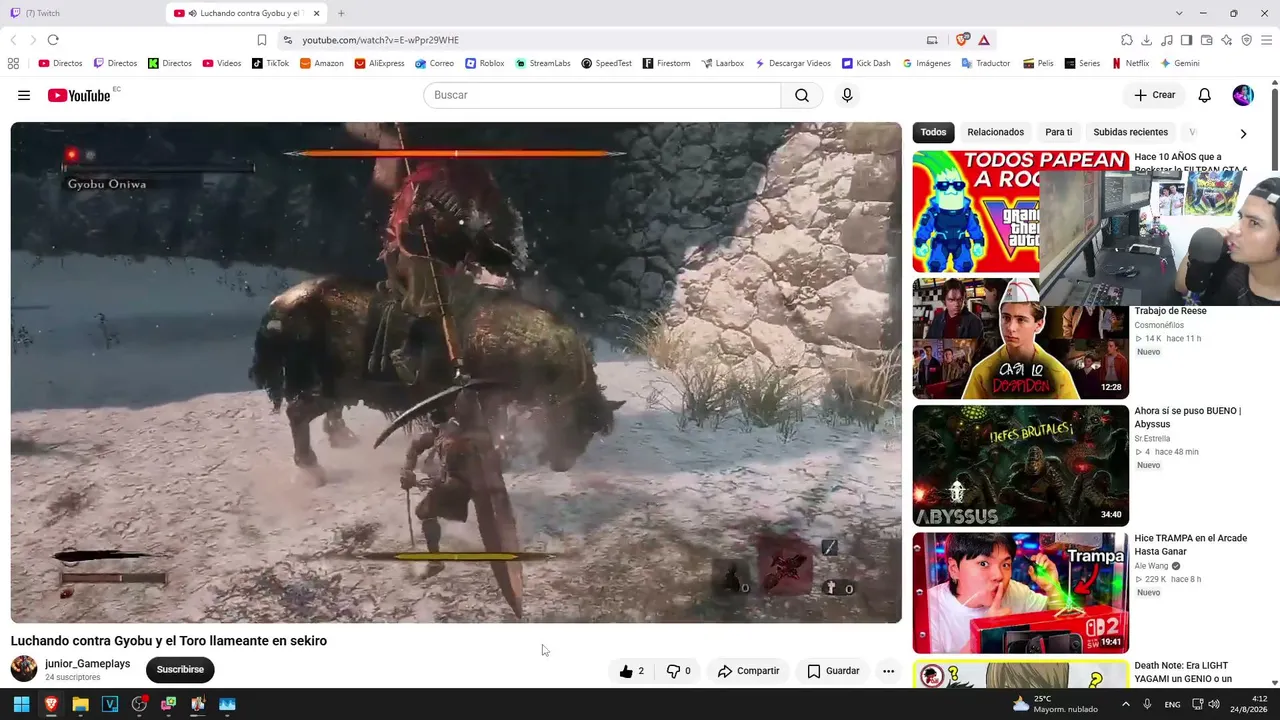Open Brave Wallet icon
The image size is (1280, 720).
[x=1206, y=40]
